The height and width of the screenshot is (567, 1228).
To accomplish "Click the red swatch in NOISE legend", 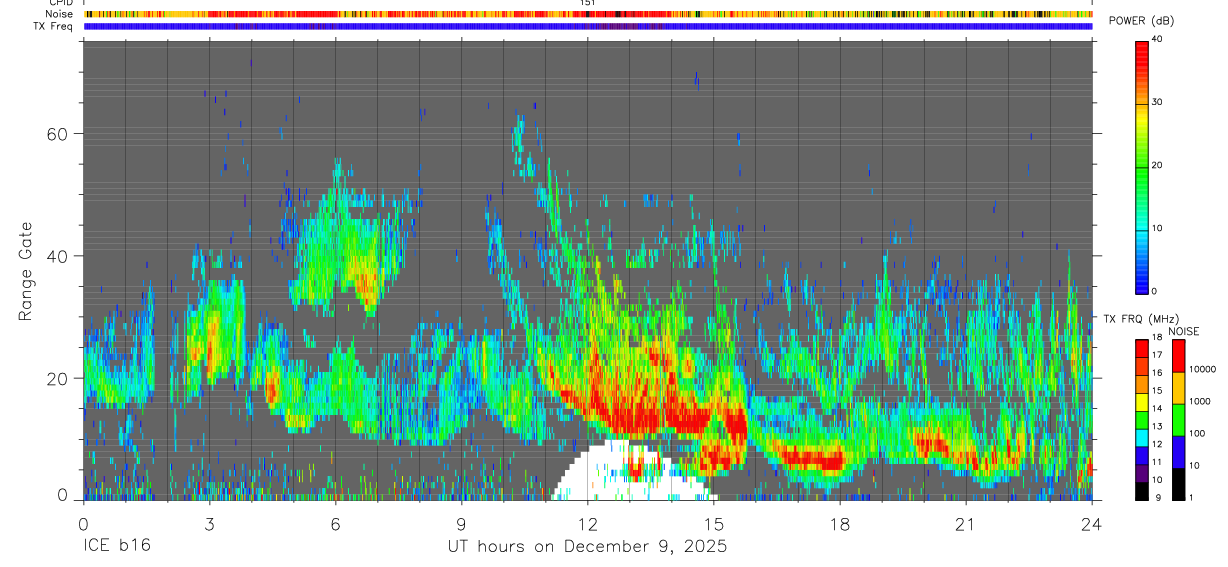I will coord(1178,356).
